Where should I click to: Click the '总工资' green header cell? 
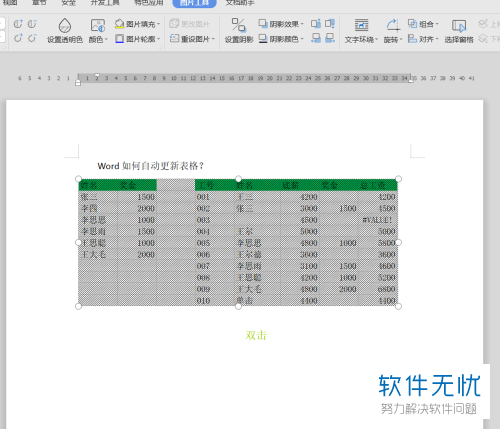click(x=377, y=185)
